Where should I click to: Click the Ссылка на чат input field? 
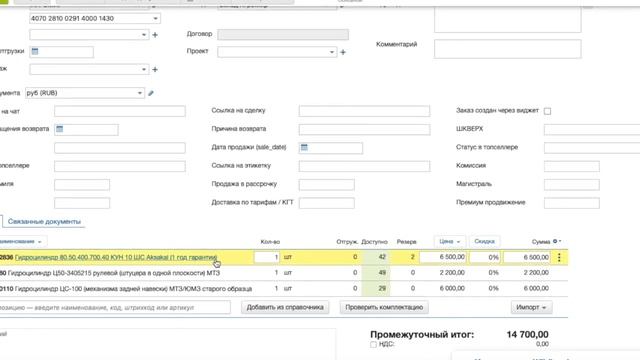coord(120,111)
